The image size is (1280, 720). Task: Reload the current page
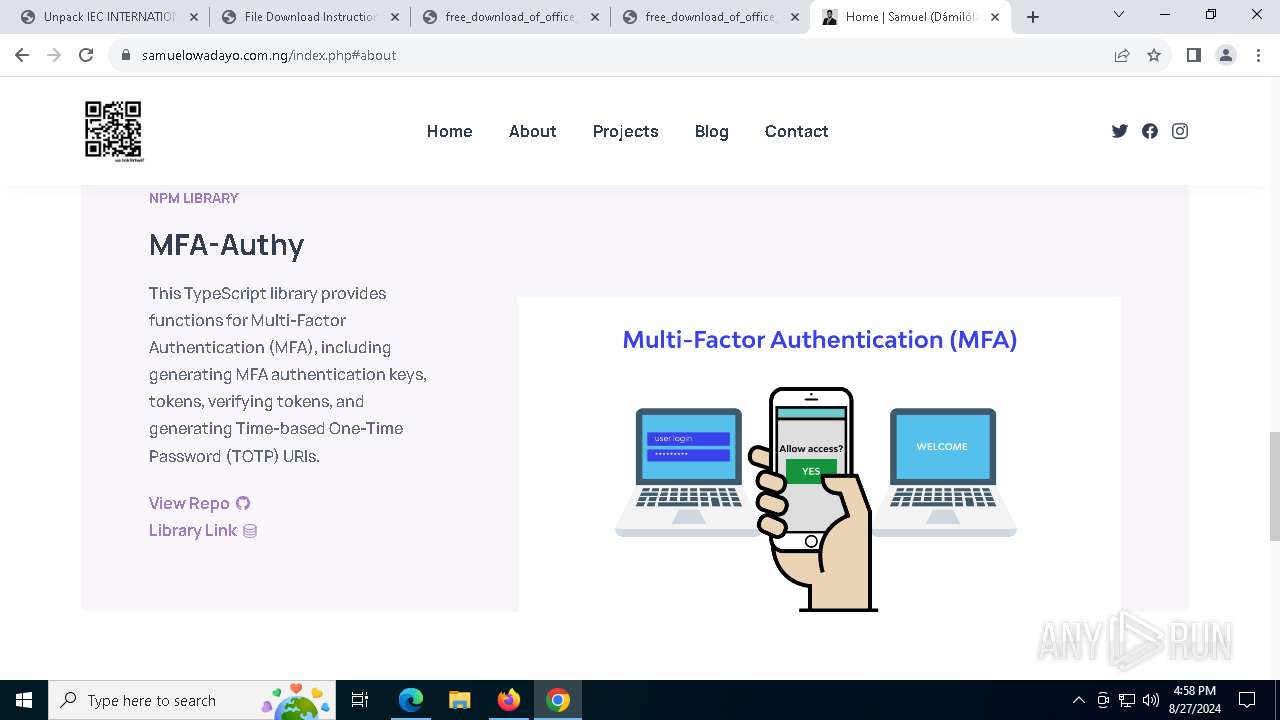86,55
